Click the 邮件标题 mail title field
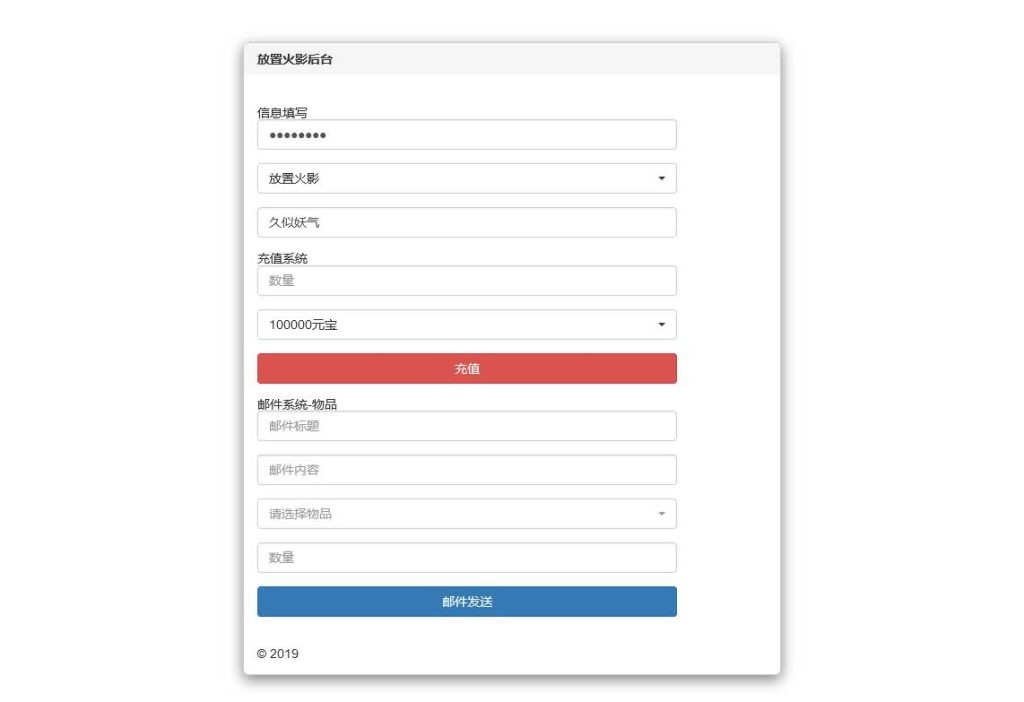Viewport: 1024px width, 702px height. 466,425
